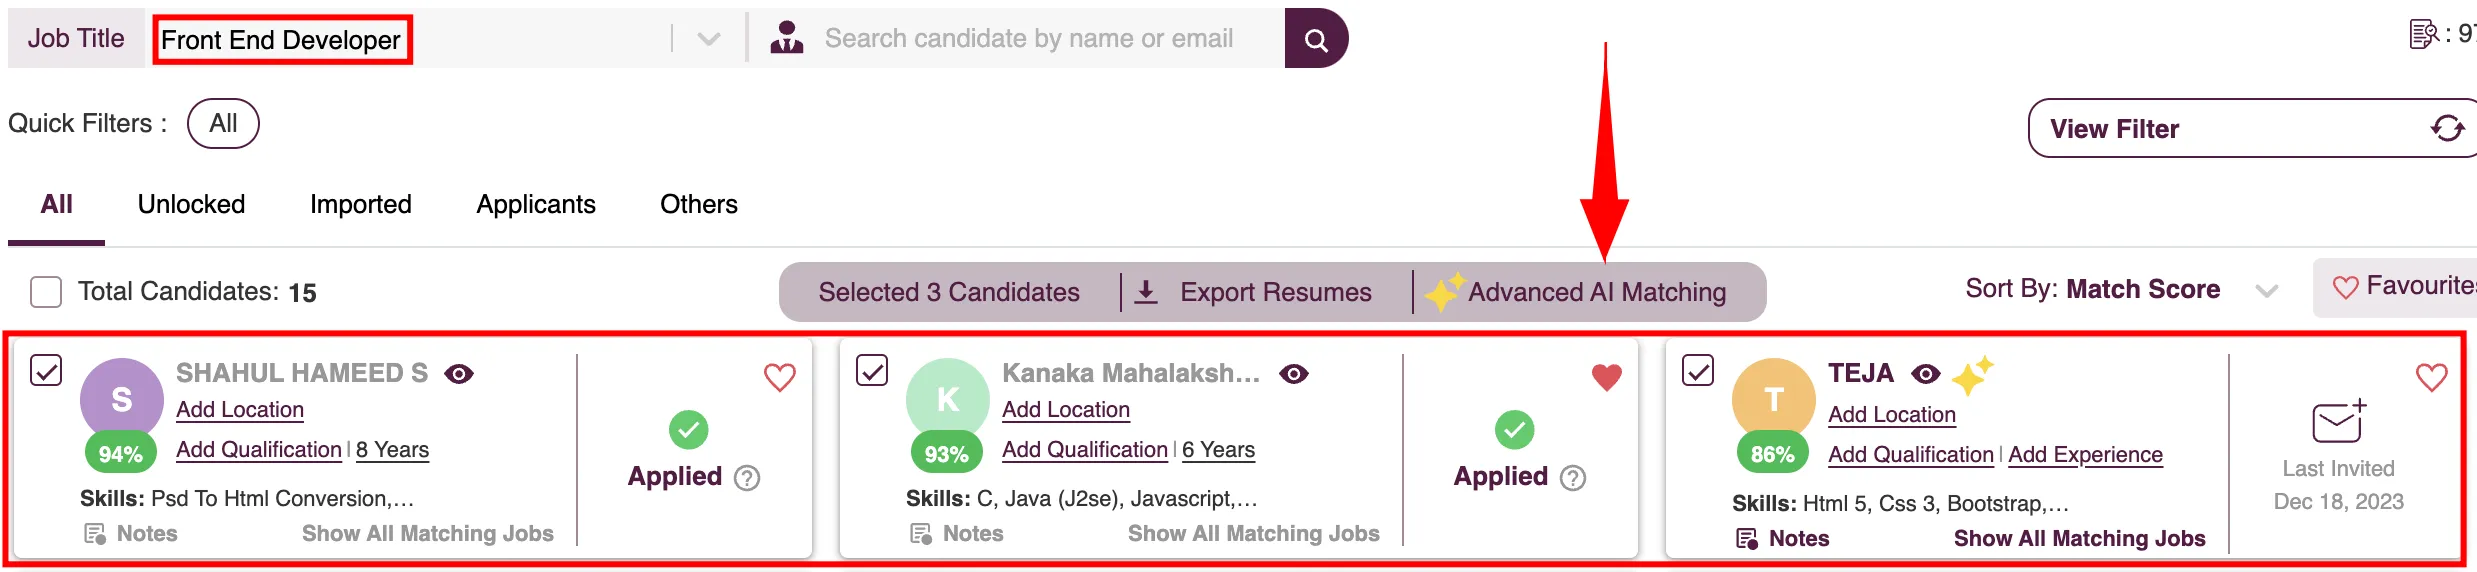2477x572 pixels.
Task: Open the Applicants tab
Action: point(536,204)
